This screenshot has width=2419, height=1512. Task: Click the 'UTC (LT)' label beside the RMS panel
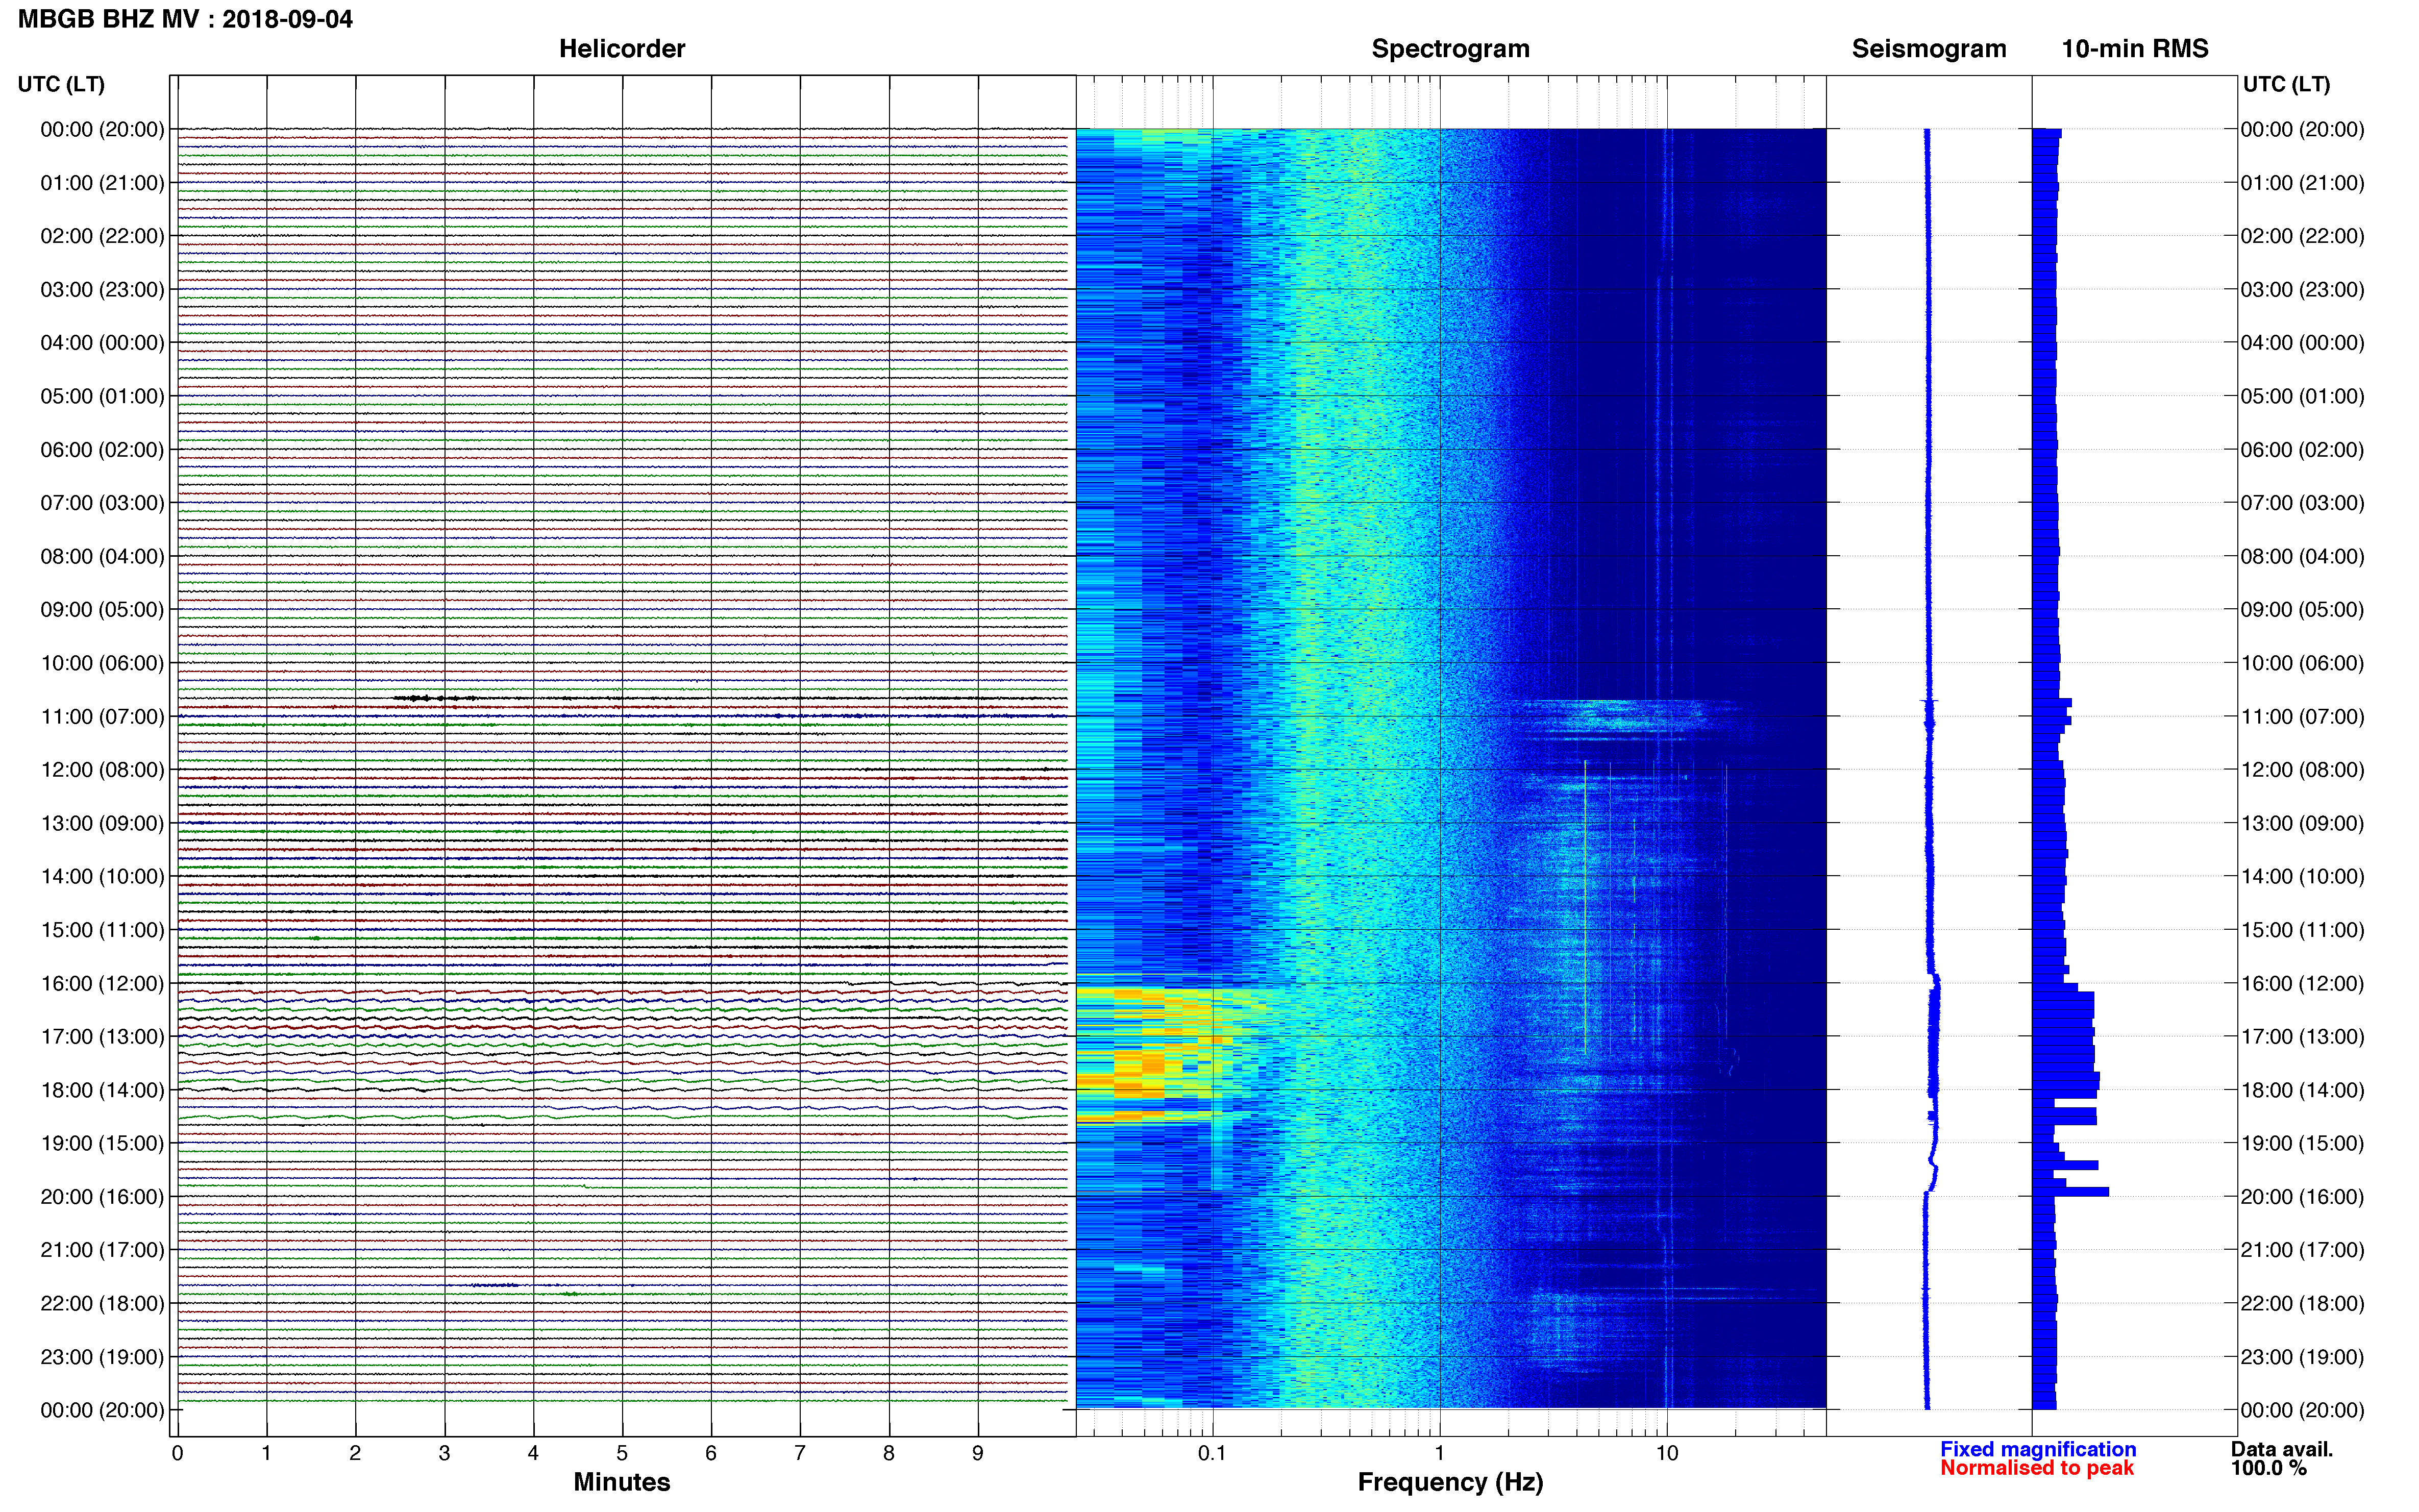click(2286, 84)
